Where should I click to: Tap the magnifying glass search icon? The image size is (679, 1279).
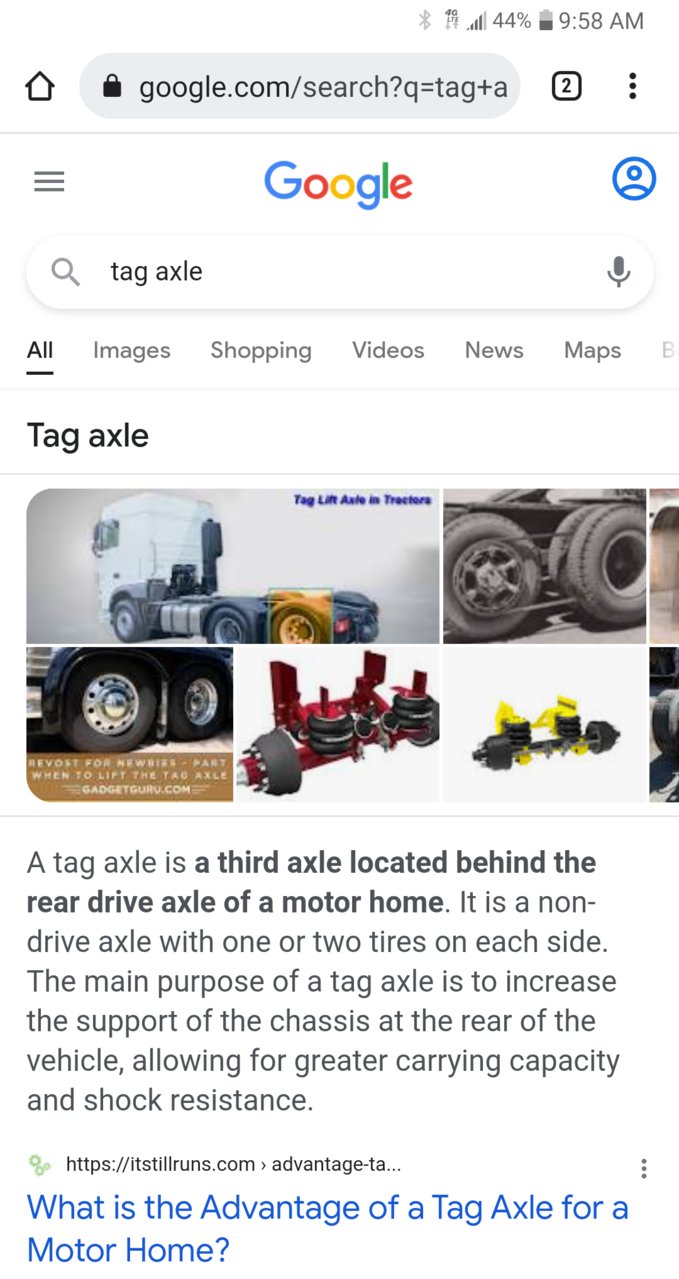(66, 271)
